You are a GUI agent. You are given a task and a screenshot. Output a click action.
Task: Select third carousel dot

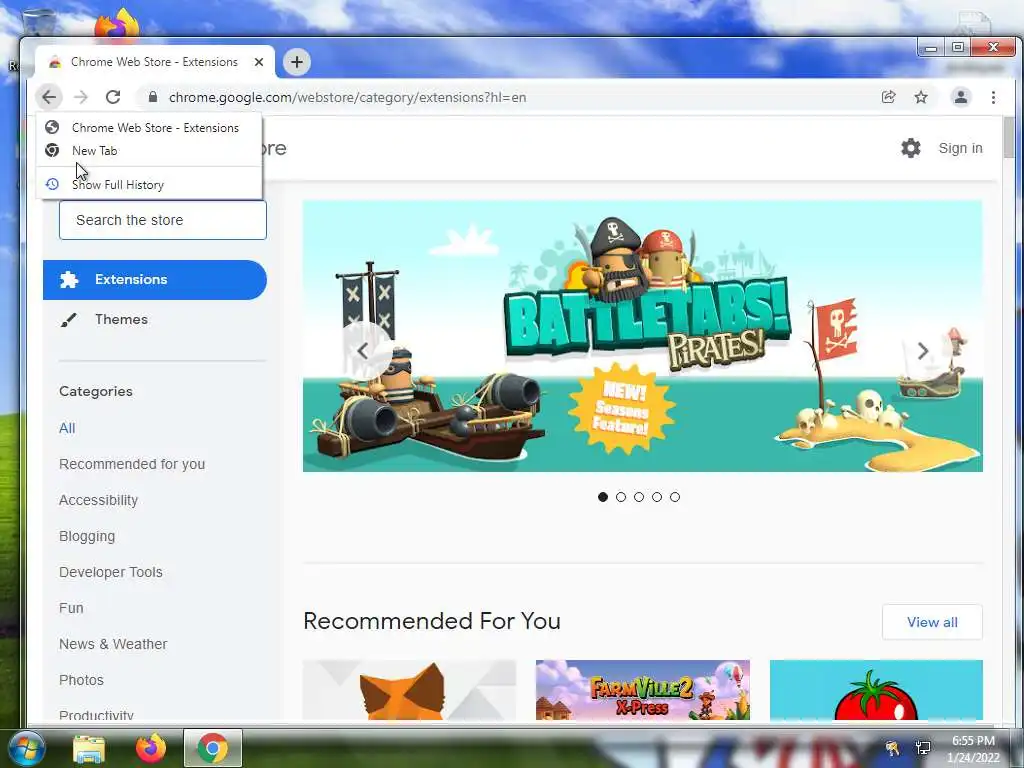pyautogui.click(x=639, y=497)
